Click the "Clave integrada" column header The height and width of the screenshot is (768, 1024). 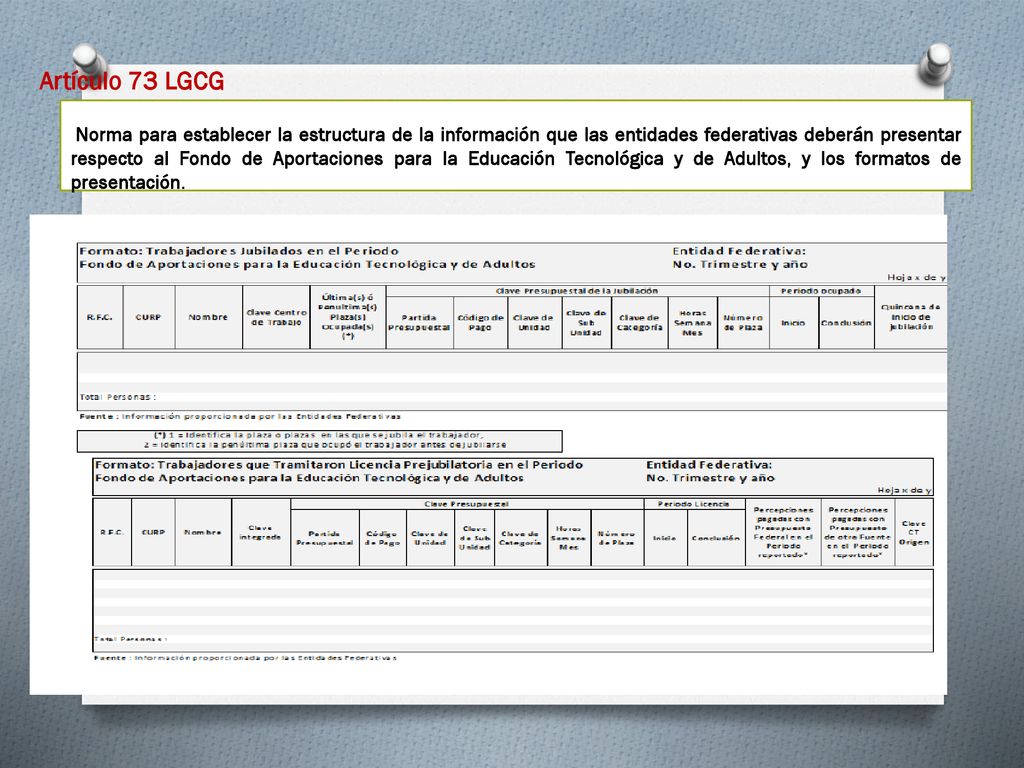coord(261,532)
